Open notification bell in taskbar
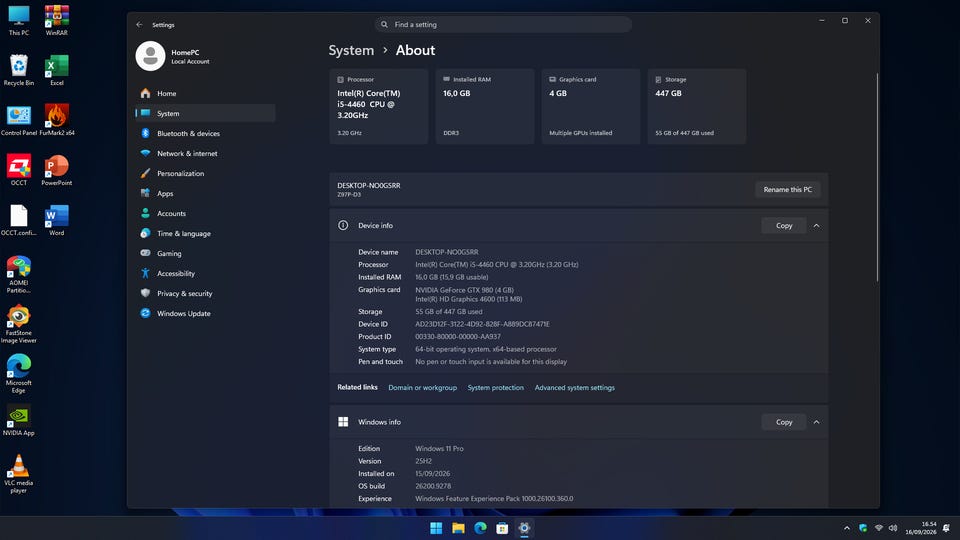 point(947,528)
